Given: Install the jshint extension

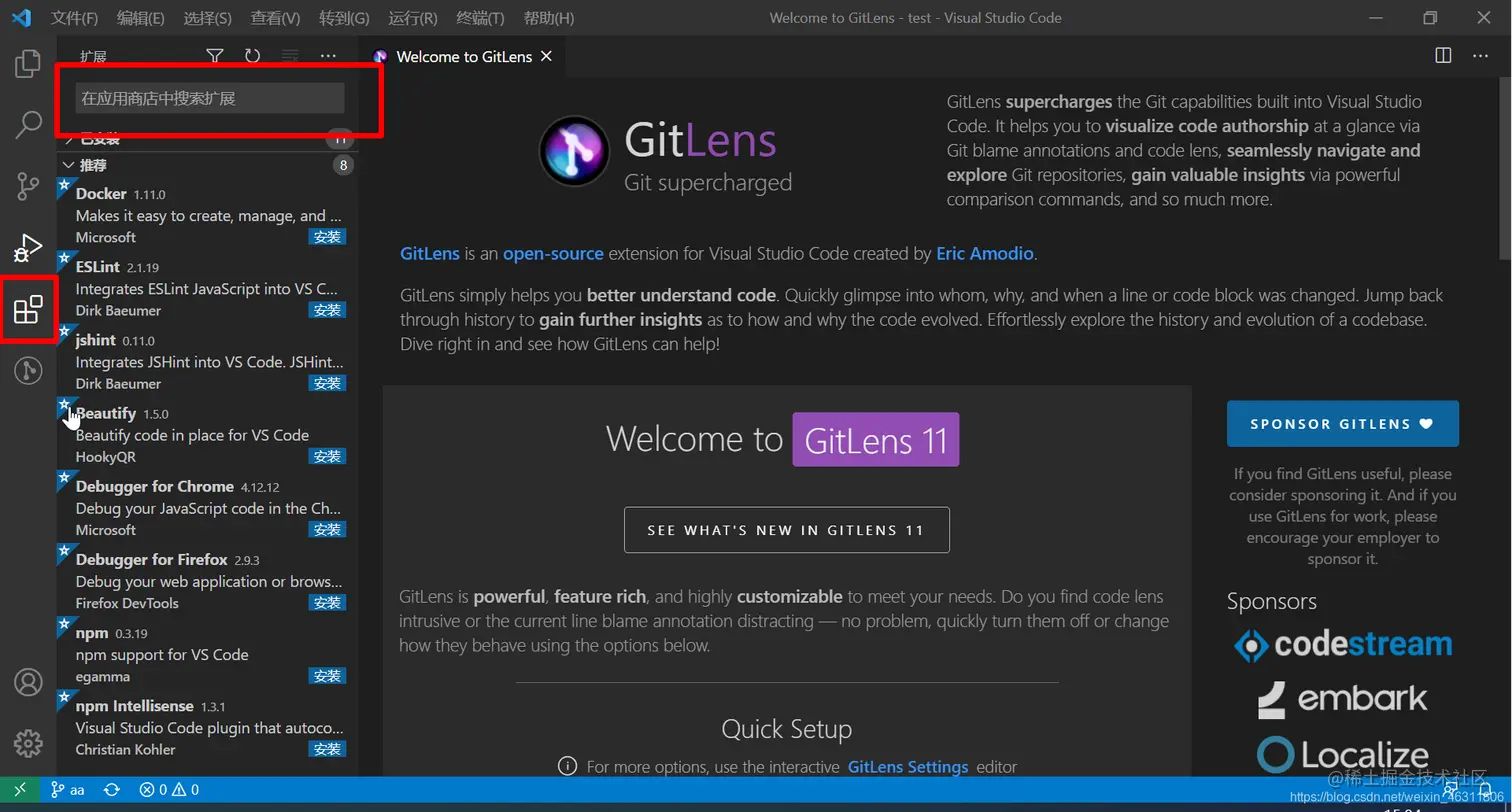Looking at the screenshot, I should click(x=327, y=383).
